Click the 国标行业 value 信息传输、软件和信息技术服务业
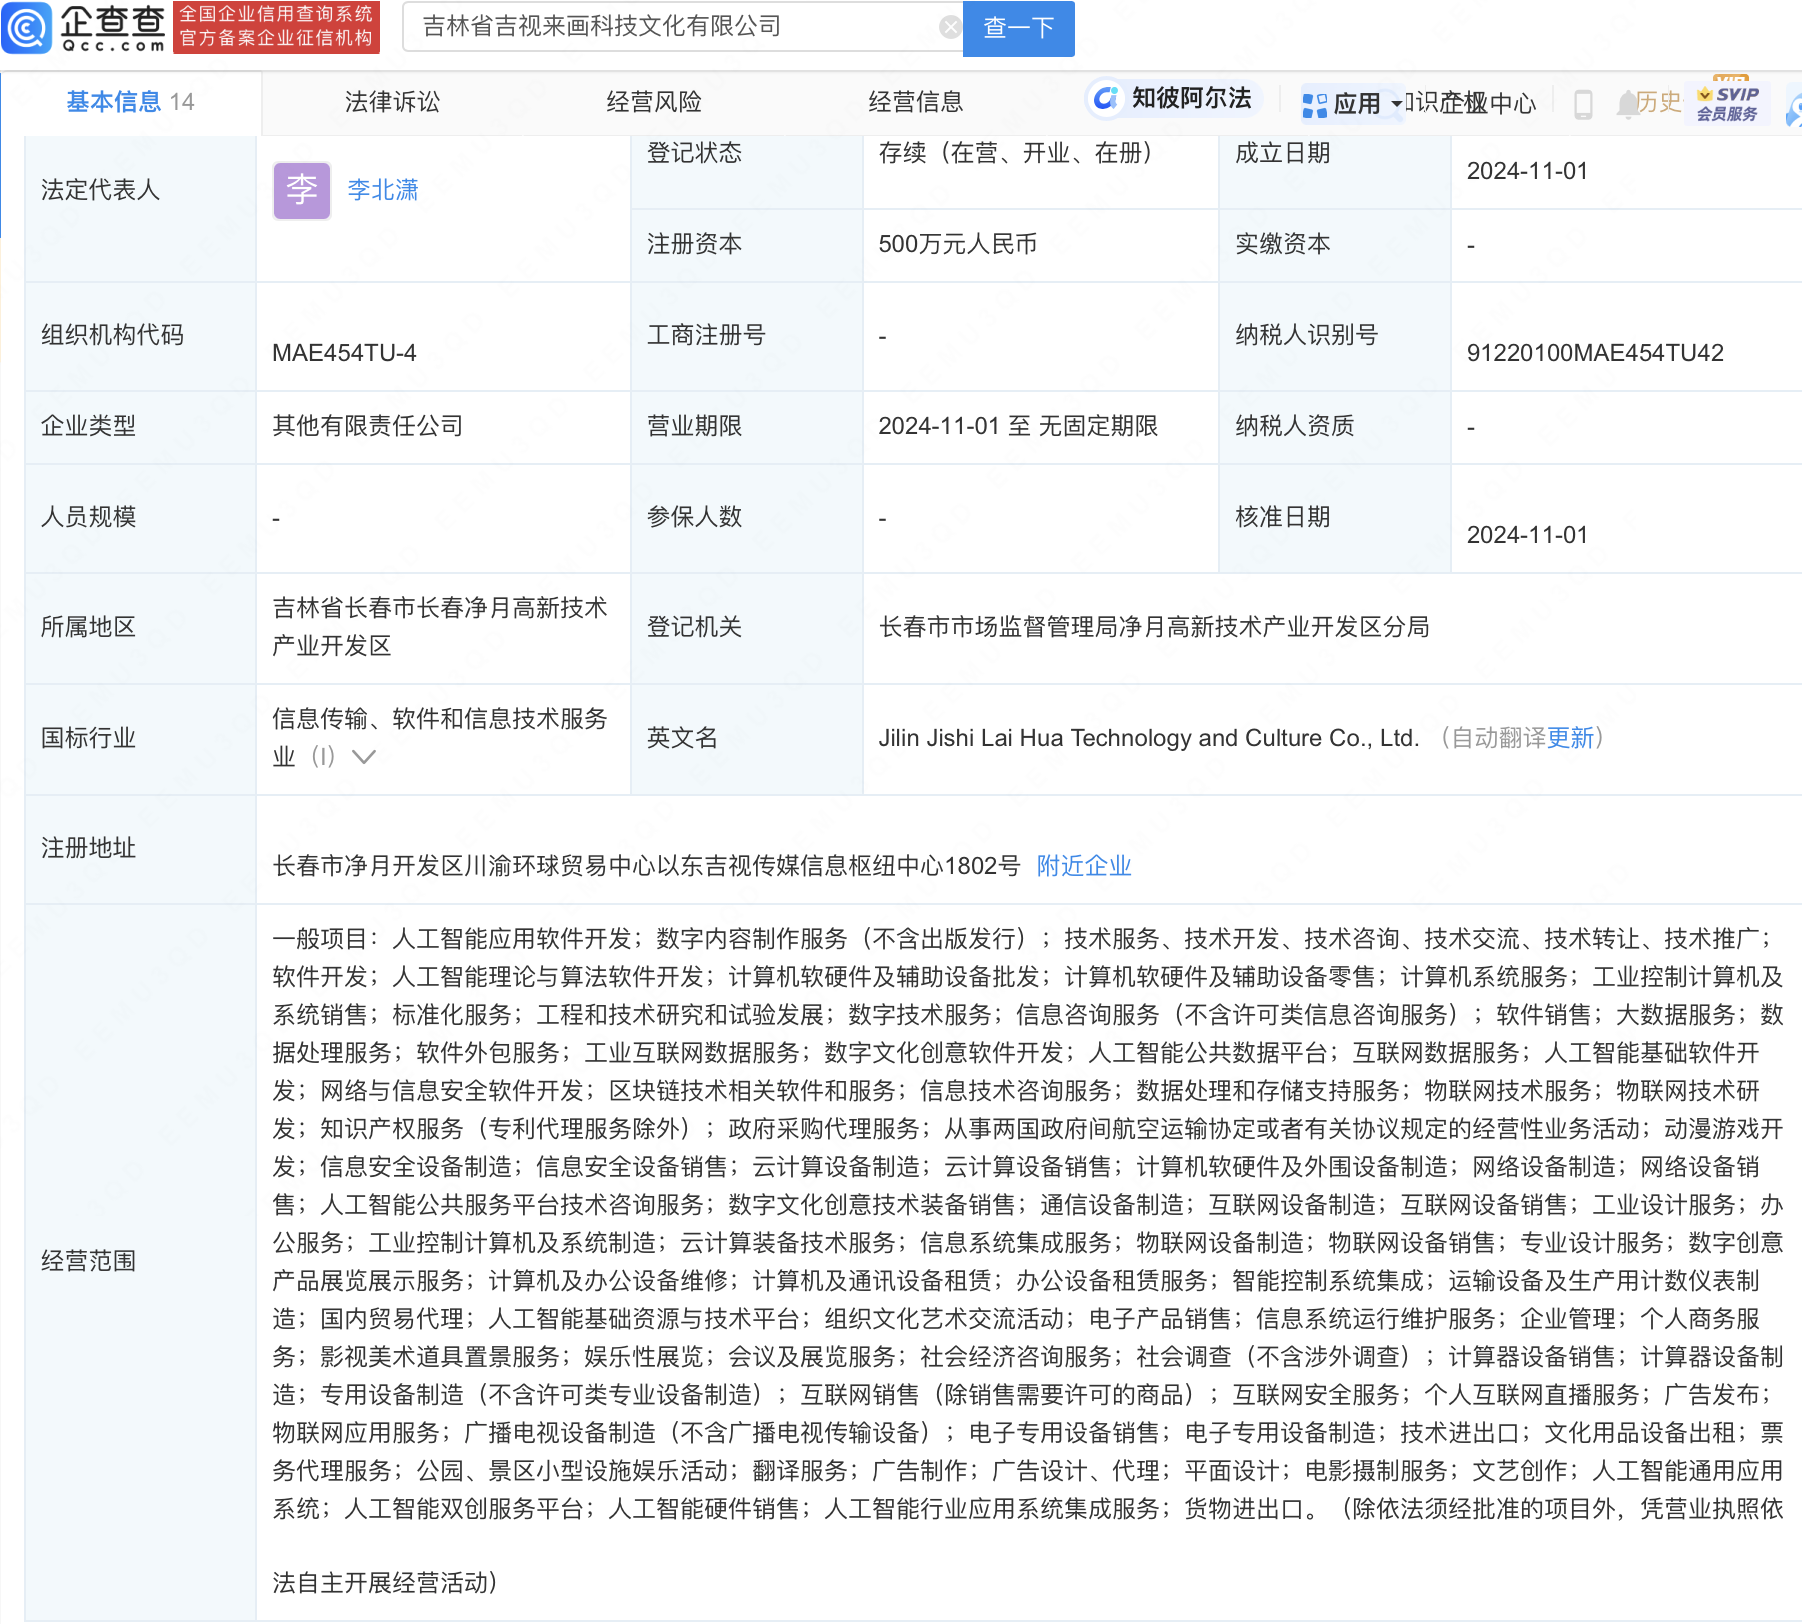This screenshot has width=1802, height=1624. pyautogui.click(x=440, y=738)
